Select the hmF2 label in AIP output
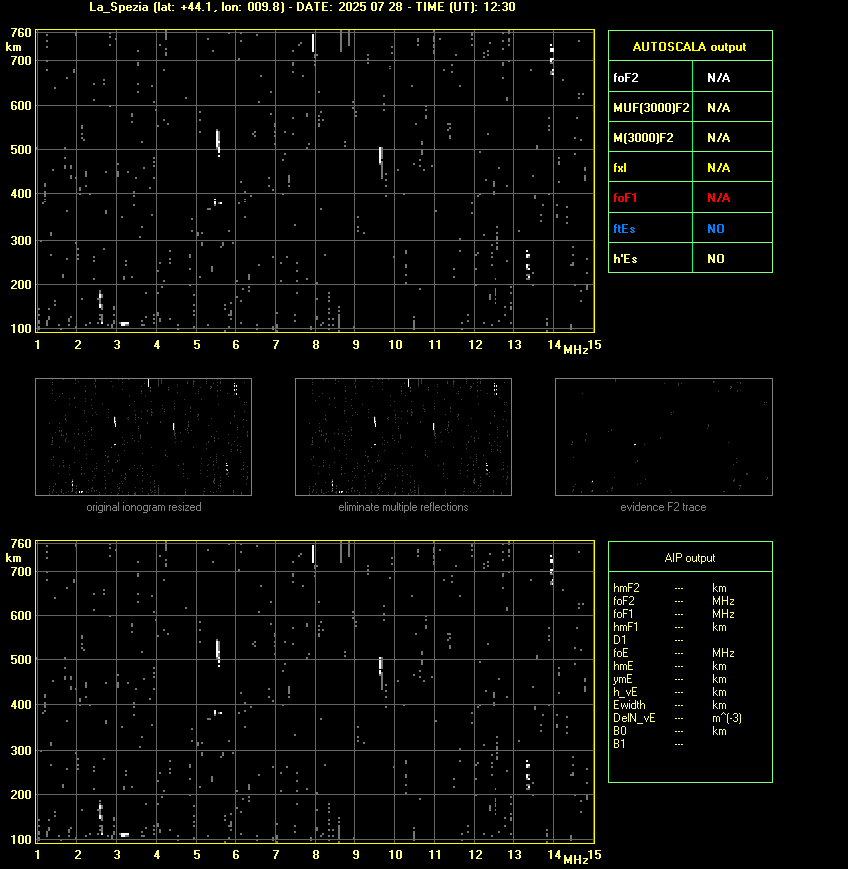Image resolution: width=848 pixels, height=869 pixels. coord(627,588)
